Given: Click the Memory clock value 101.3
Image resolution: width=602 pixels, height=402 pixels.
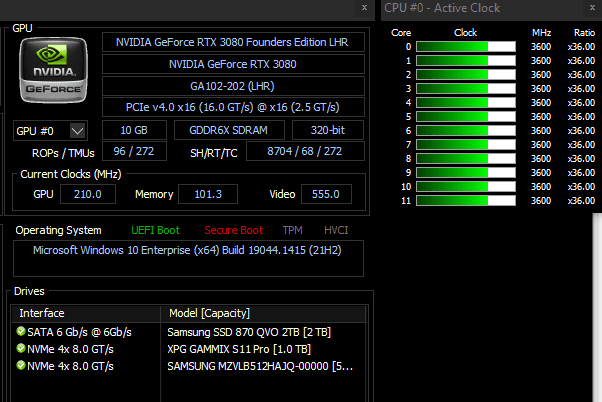Looking at the screenshot, I should pos(208,194).
